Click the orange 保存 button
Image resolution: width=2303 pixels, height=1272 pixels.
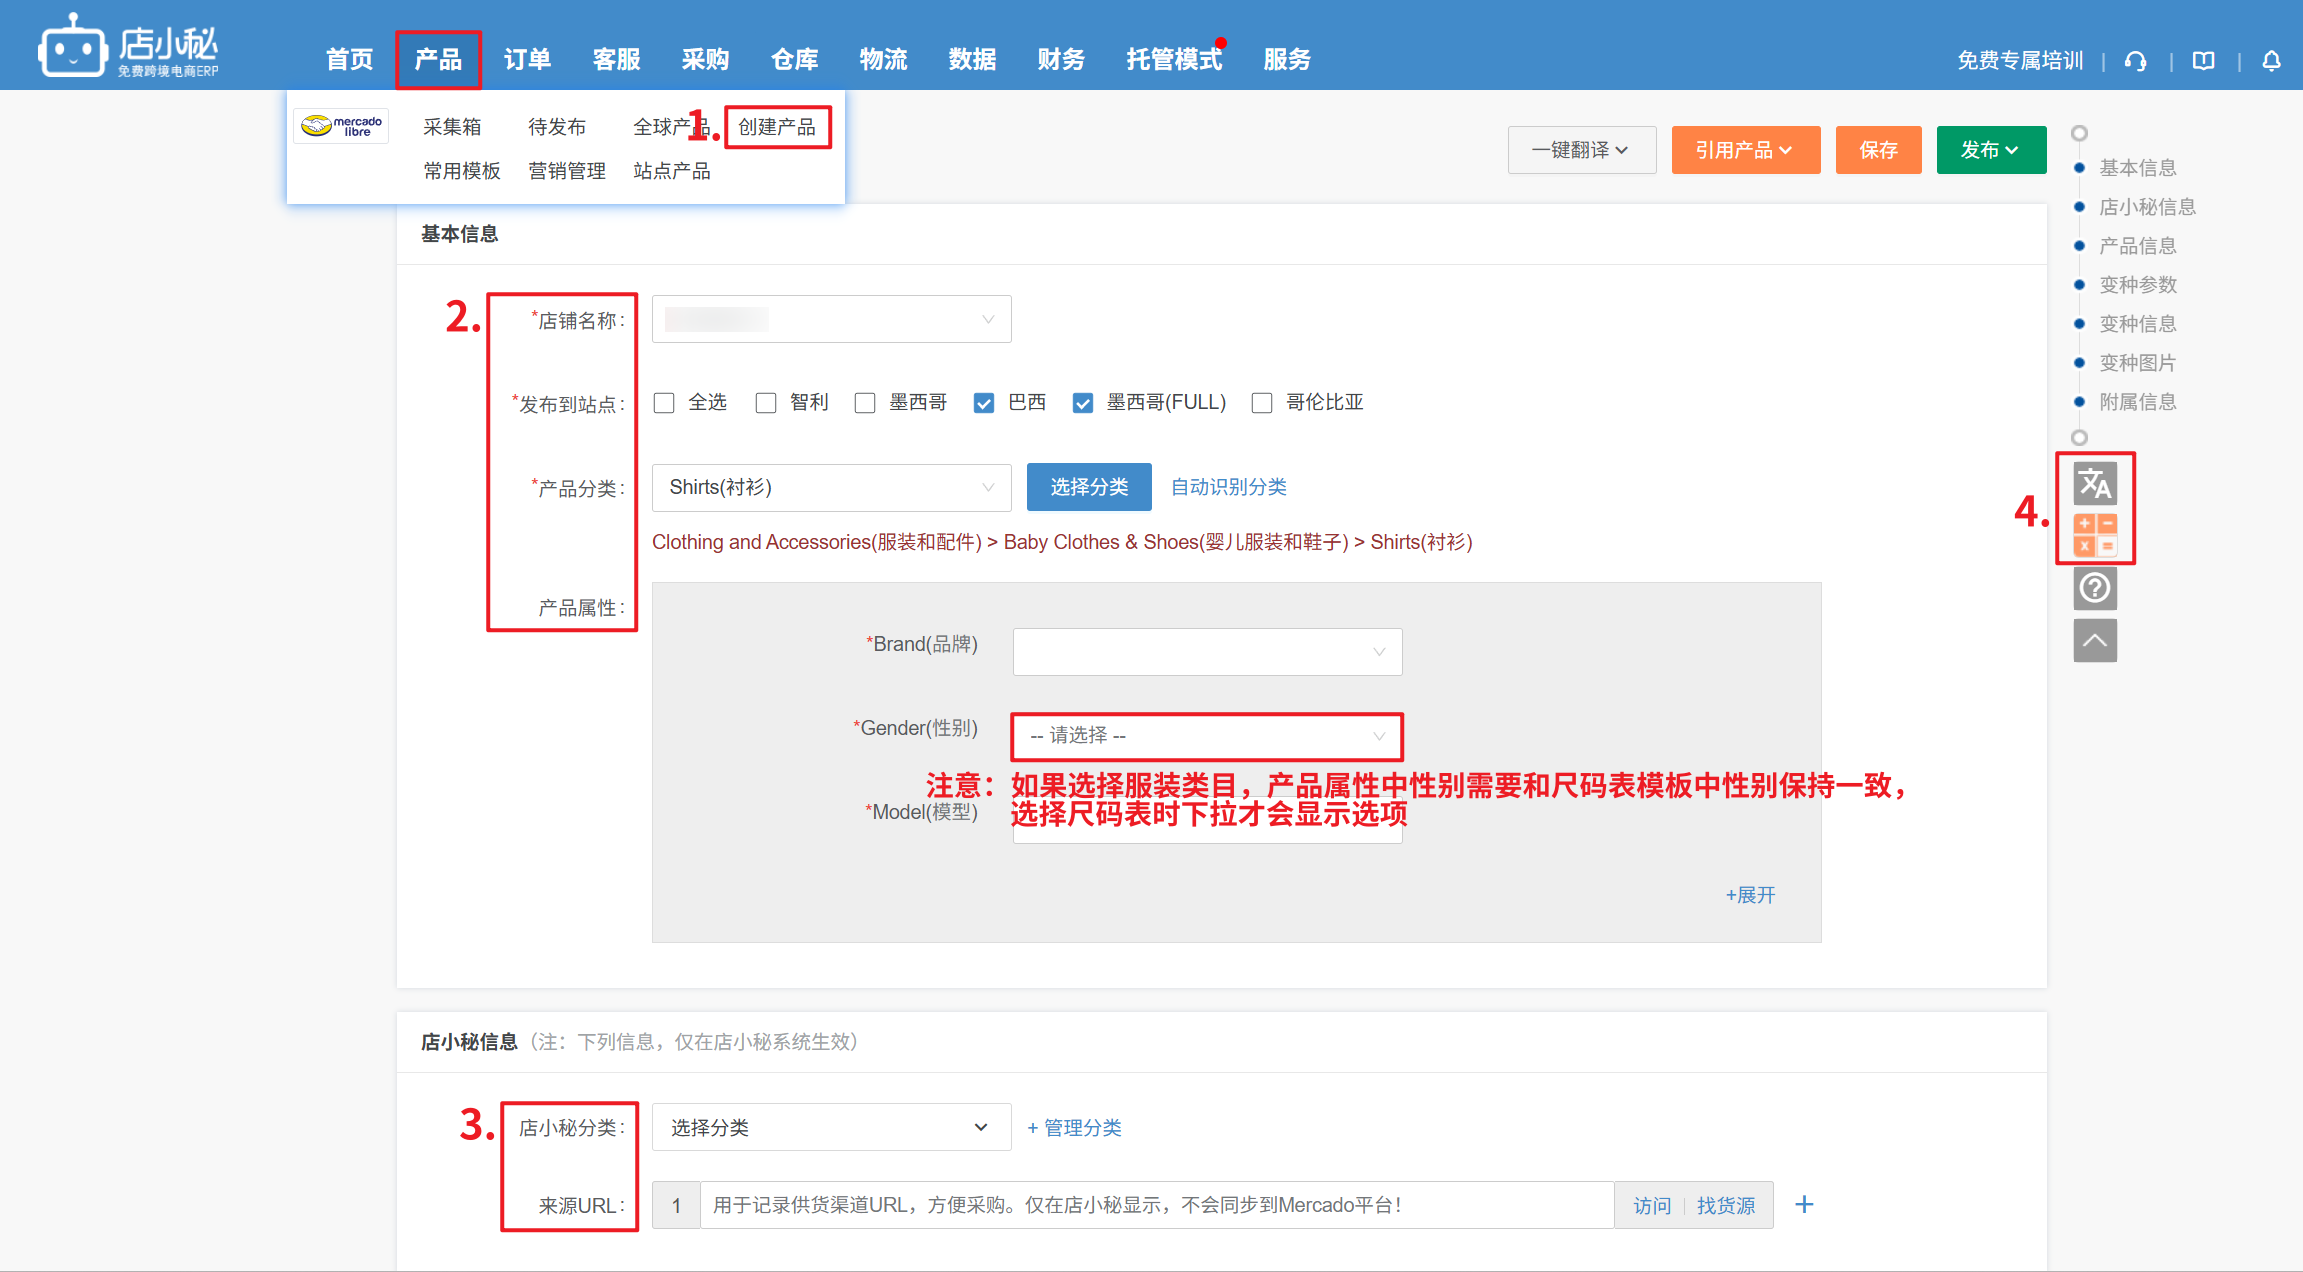pyautogui.click(x=1877, y=150)
